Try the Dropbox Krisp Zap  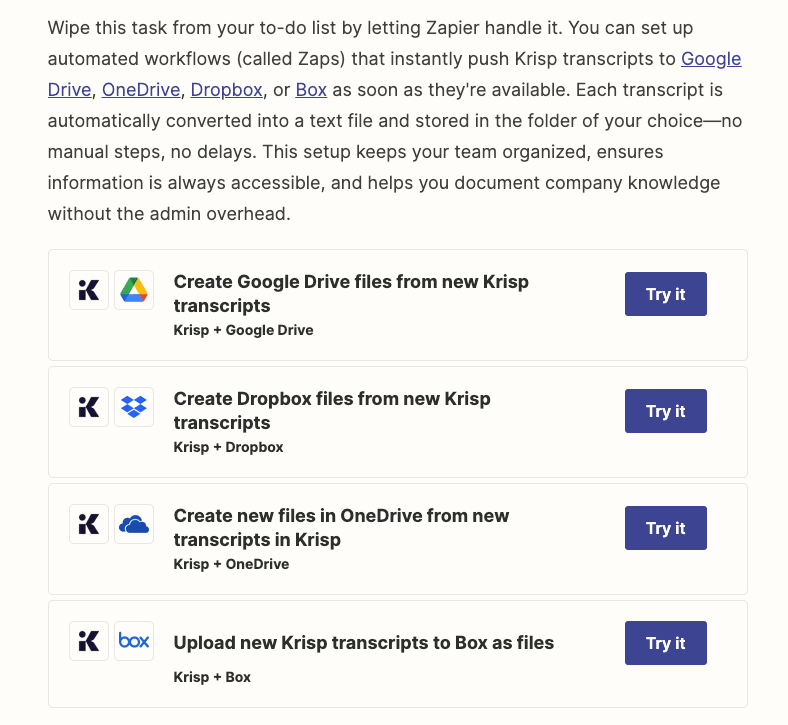click(x=665, y=411)
